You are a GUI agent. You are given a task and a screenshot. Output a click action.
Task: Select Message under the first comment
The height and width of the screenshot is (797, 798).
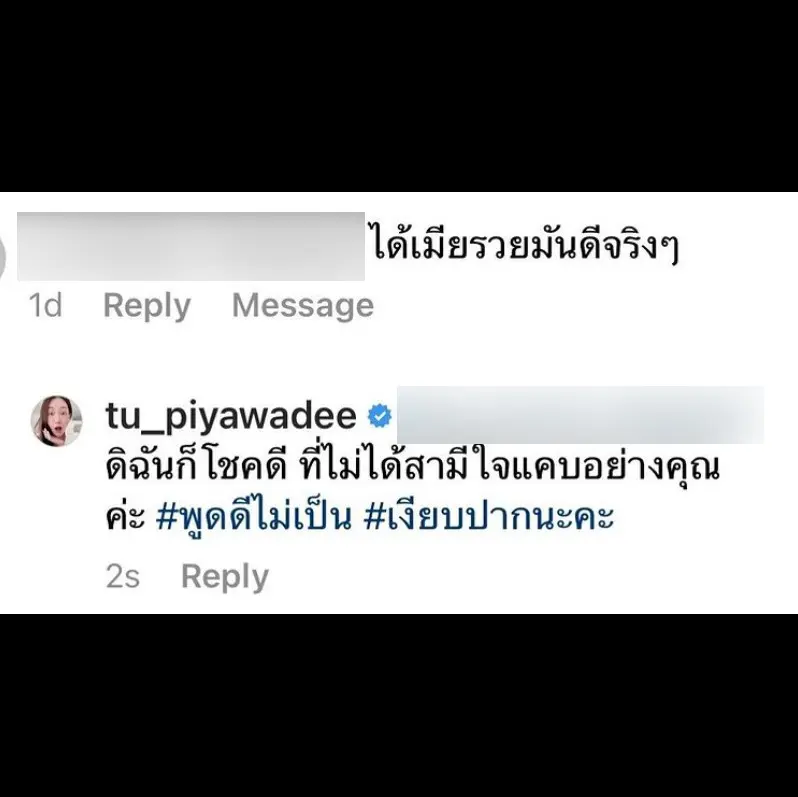pyautogui.click(x=303, y=305)
